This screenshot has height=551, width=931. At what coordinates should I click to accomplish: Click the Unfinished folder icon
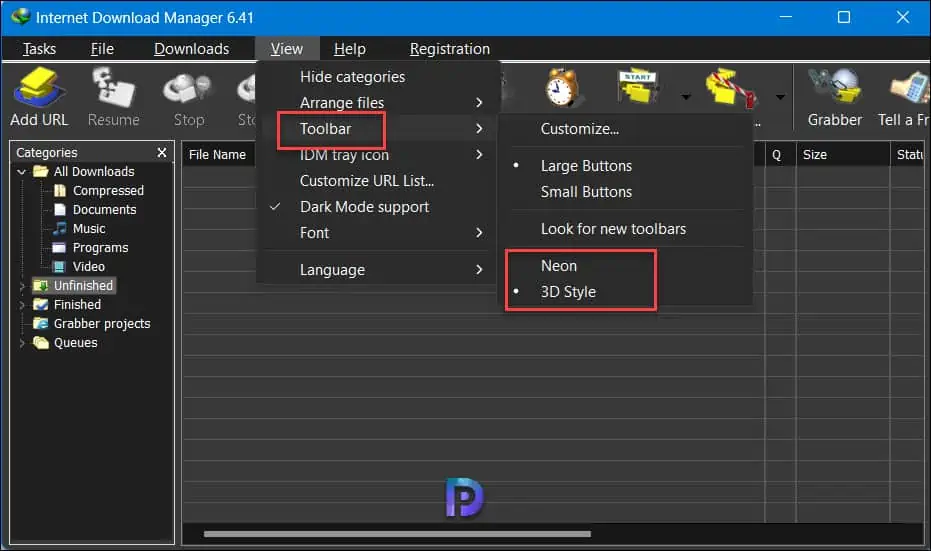pos(41,286)
